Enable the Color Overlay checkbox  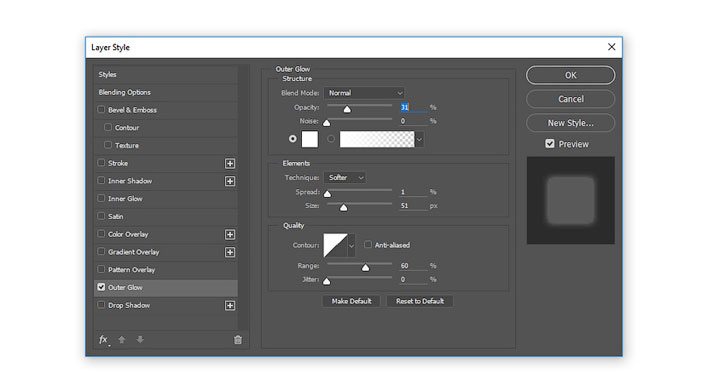(x=101, y=234)
